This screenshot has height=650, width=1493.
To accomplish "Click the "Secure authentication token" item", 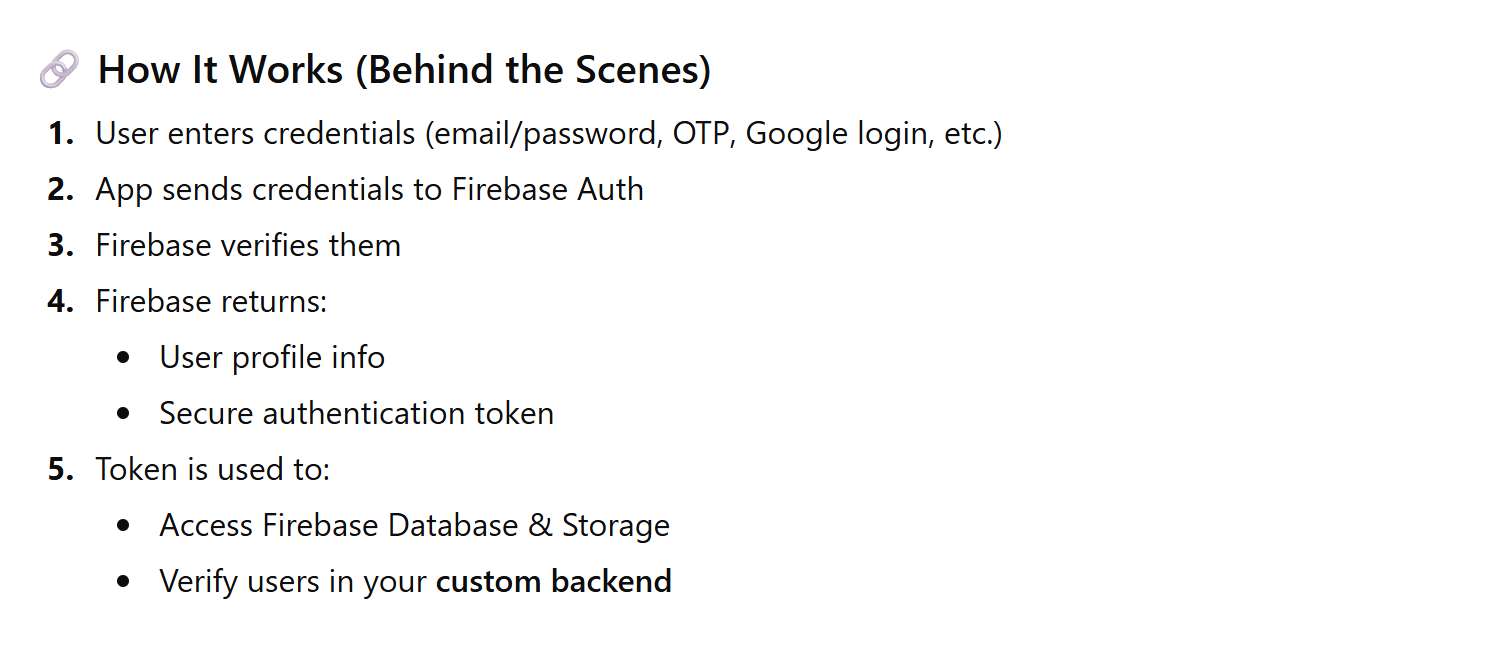I will 356,414.
